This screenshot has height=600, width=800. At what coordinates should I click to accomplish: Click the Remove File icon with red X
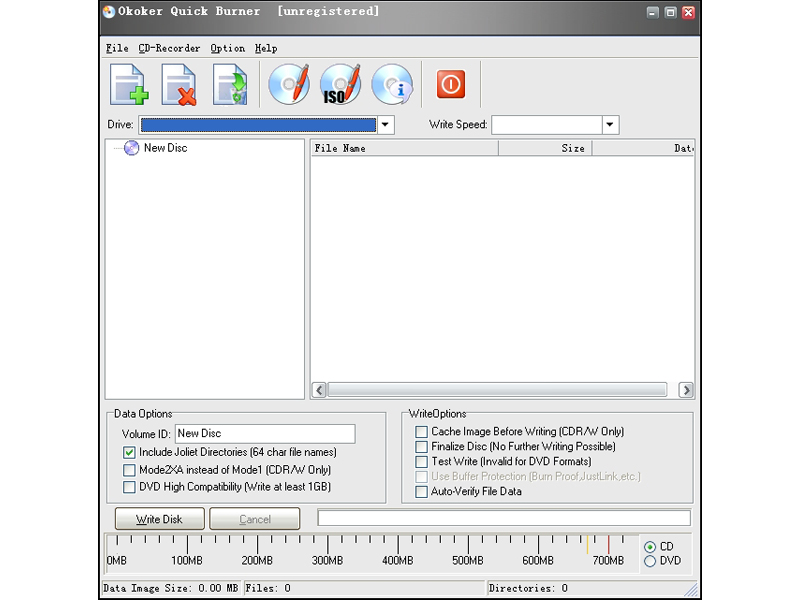pyautogui.click(x=179, y=84)
